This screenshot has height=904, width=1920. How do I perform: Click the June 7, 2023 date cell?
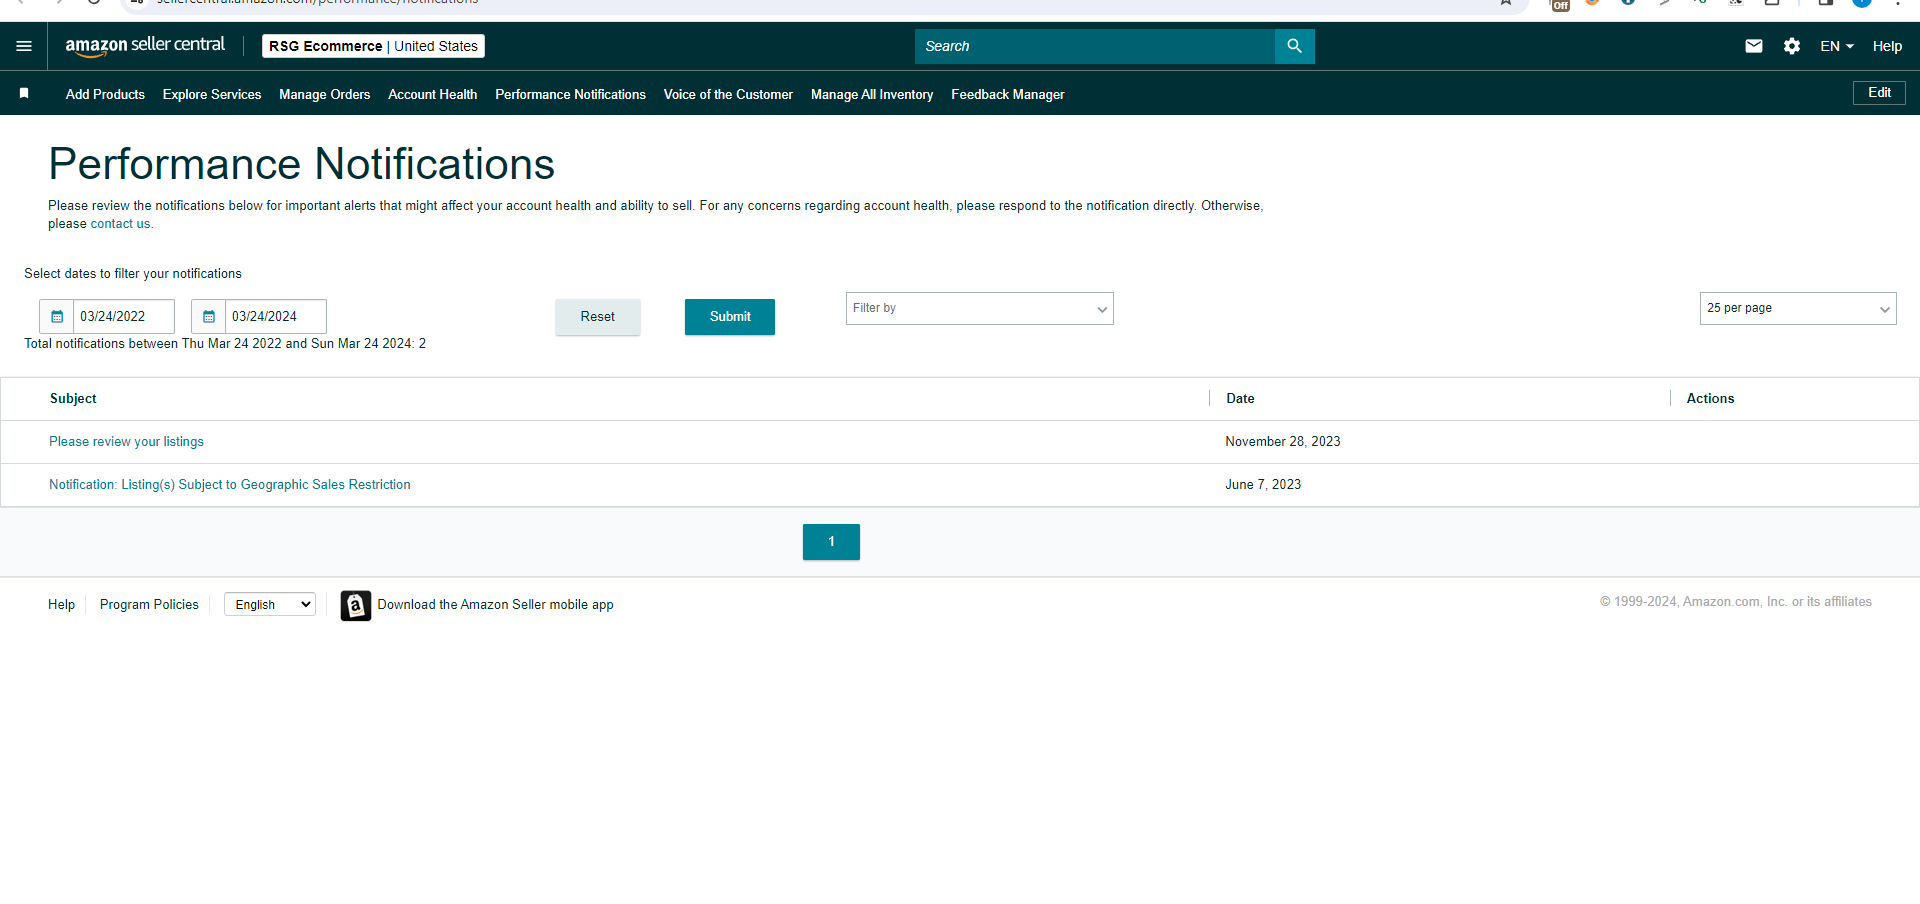[1263, 484]
